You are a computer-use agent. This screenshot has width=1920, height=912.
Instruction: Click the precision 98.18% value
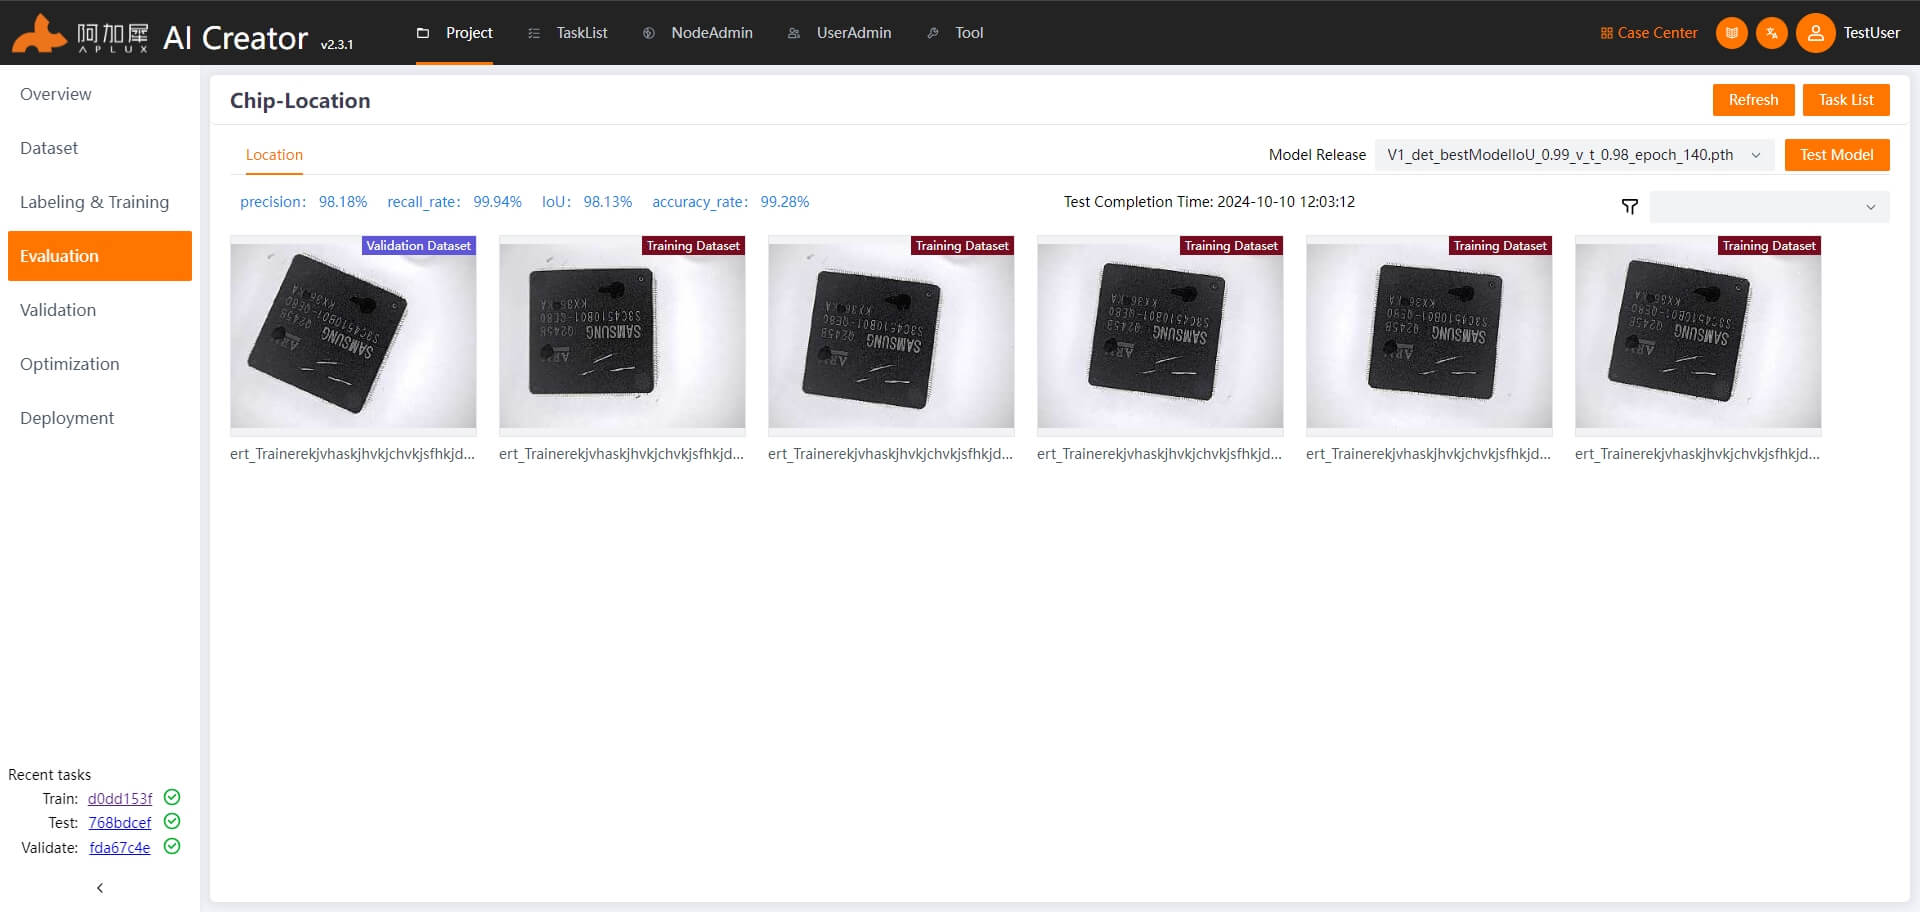point(343,202)
